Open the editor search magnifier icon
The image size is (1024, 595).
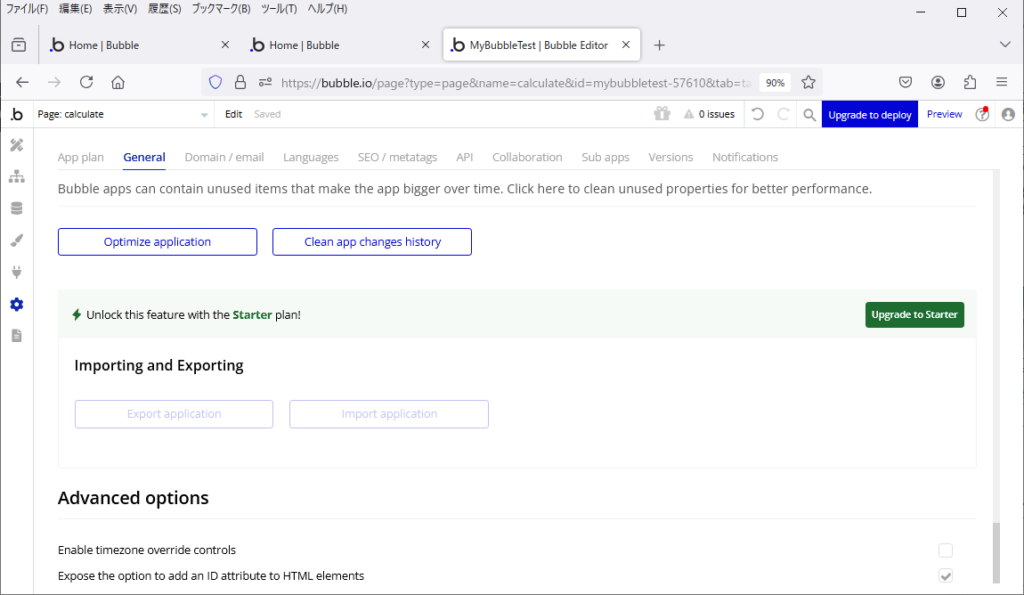click(x=809, y=115)
